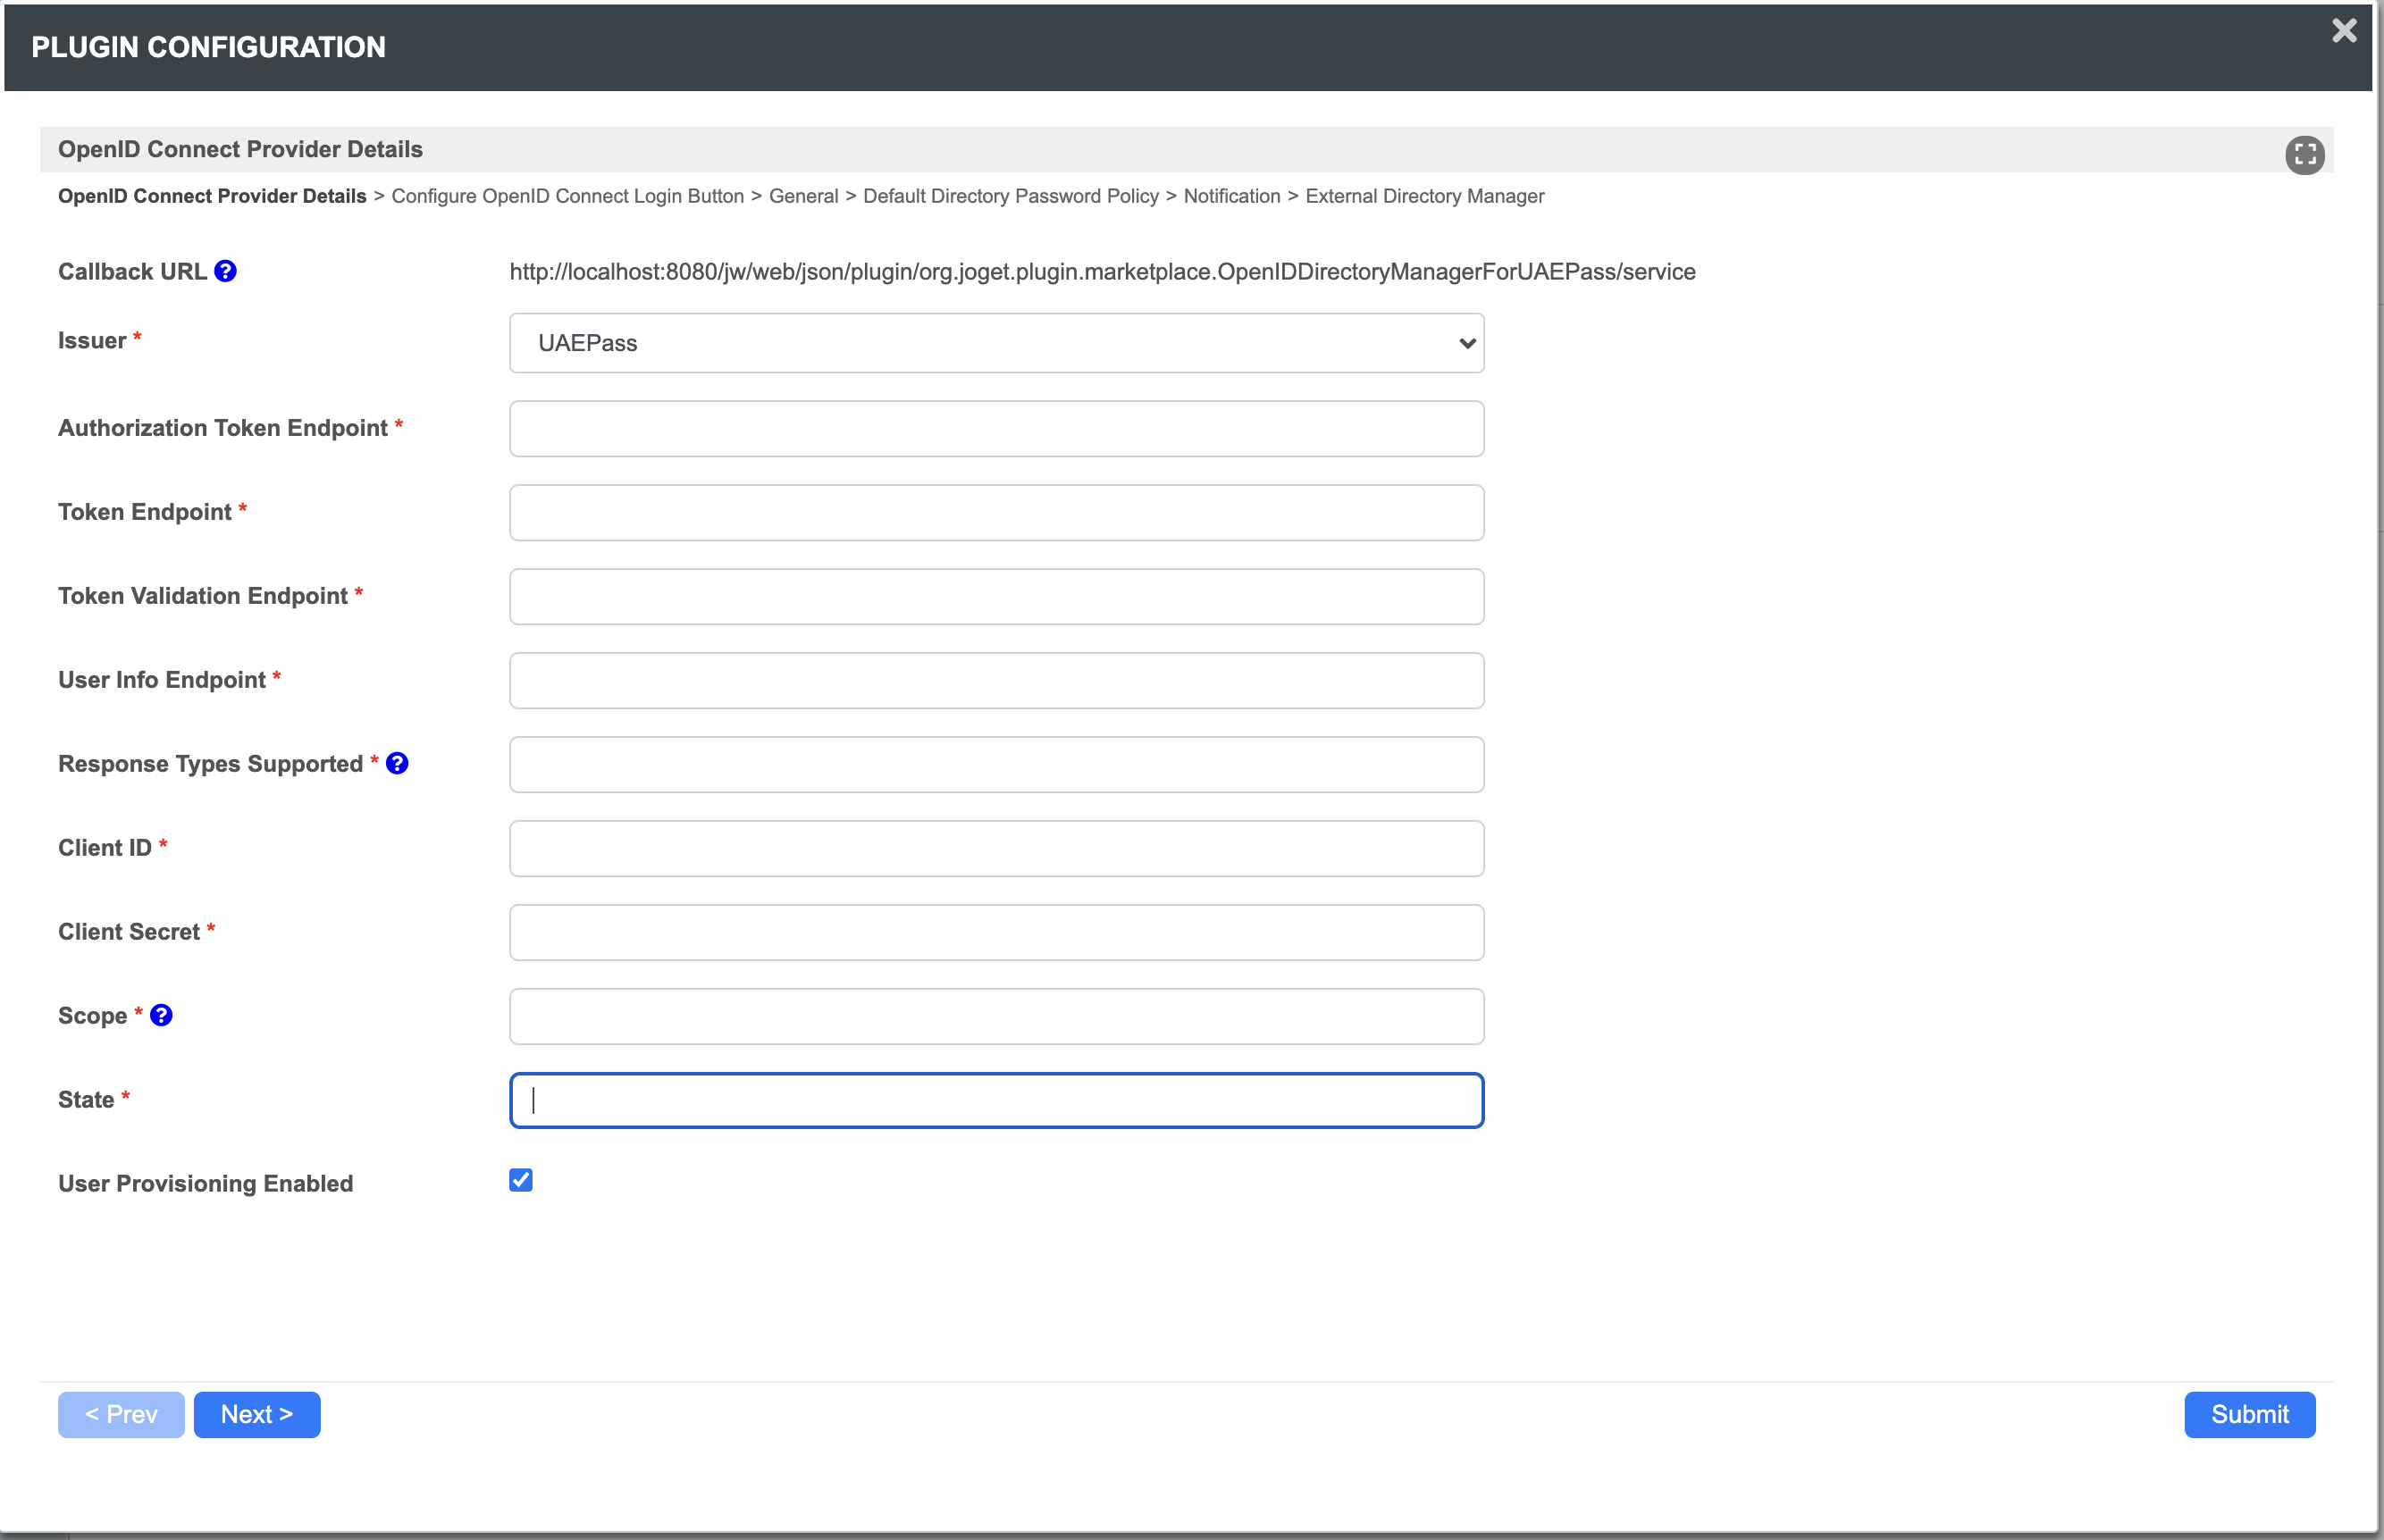Open the Issuer dropdown

tap(996, 343)
